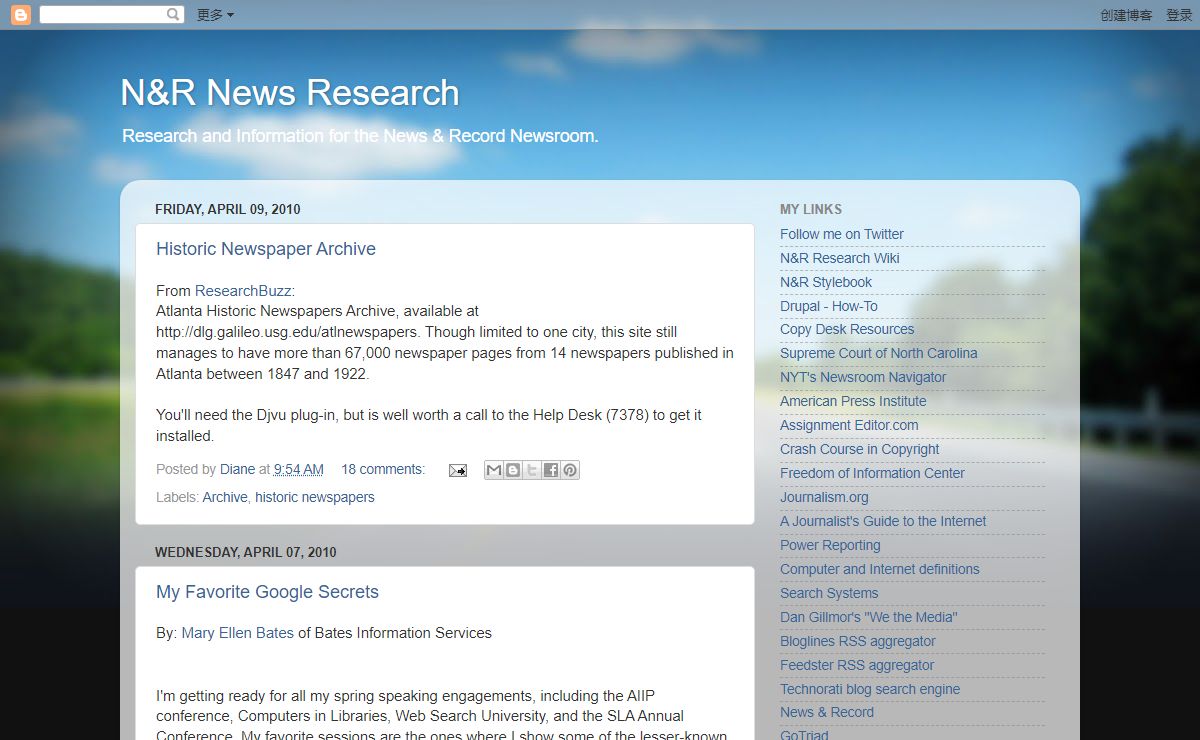Filter by historic newspapers label
1200x740 pixels.
click(x=315, y=497)
